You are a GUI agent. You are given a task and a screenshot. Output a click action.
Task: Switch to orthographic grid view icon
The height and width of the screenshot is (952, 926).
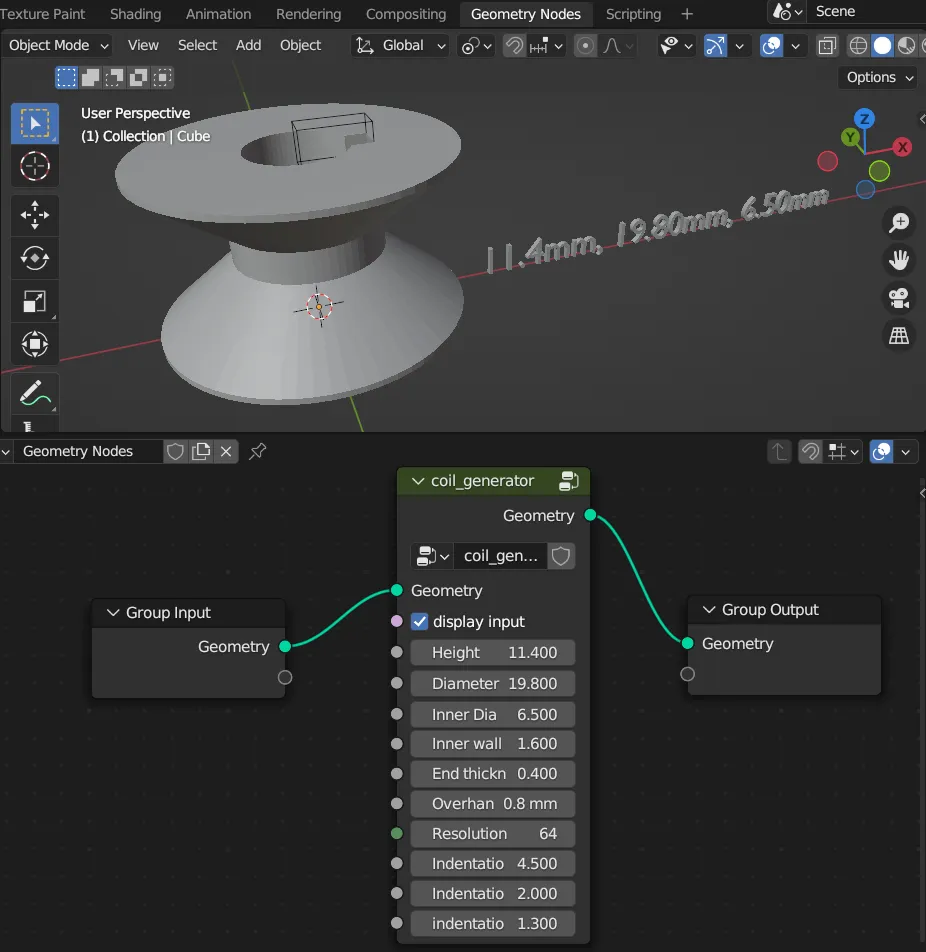pyautogui.click(x=899, y=336)
